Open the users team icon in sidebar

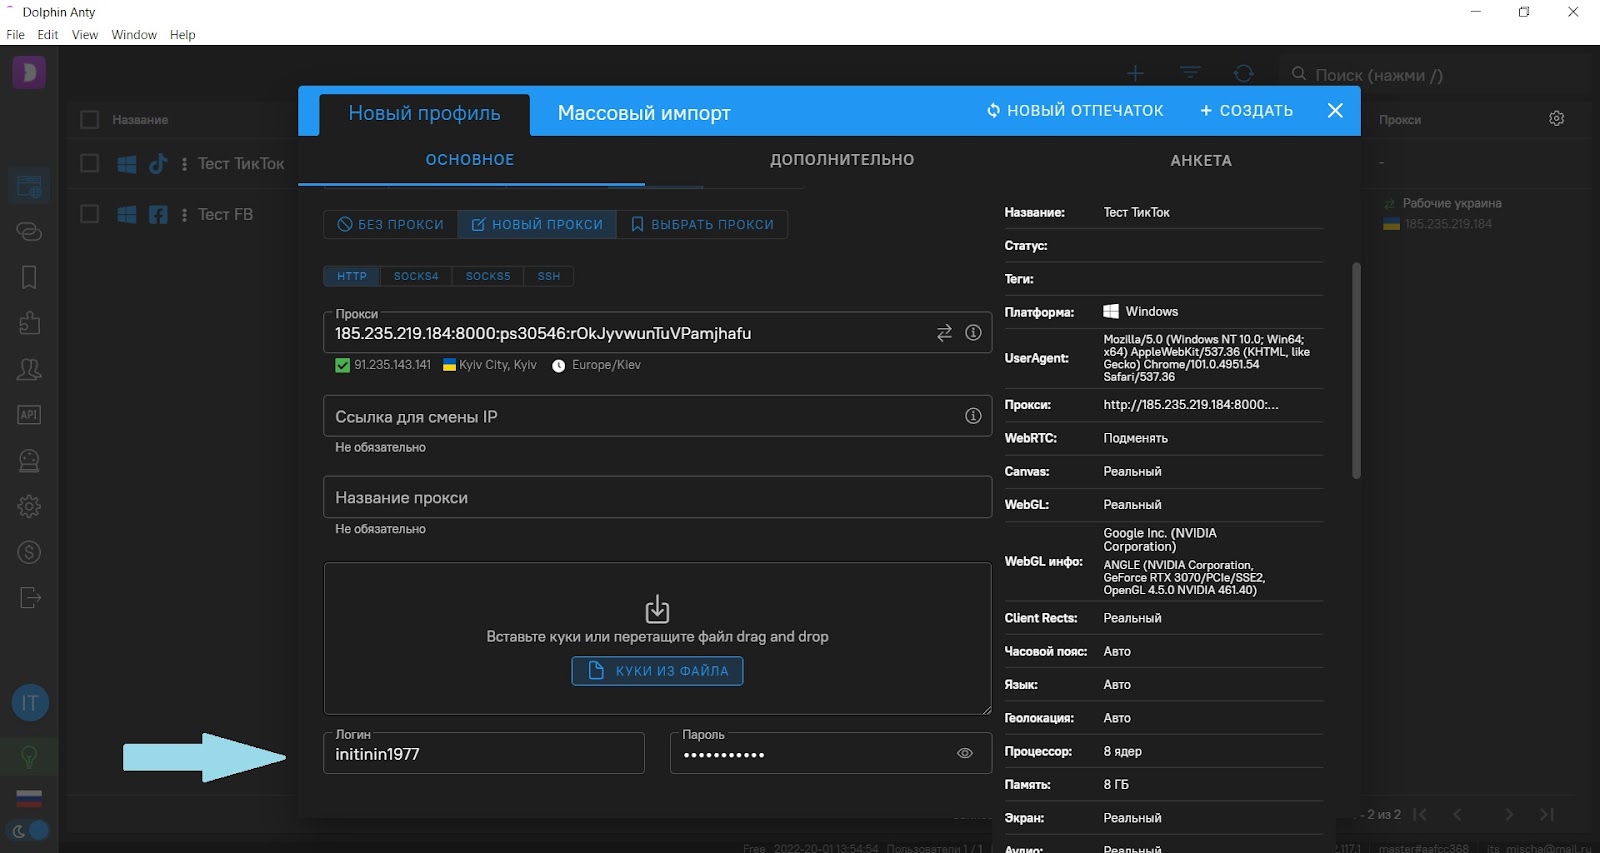pos(29,369)
